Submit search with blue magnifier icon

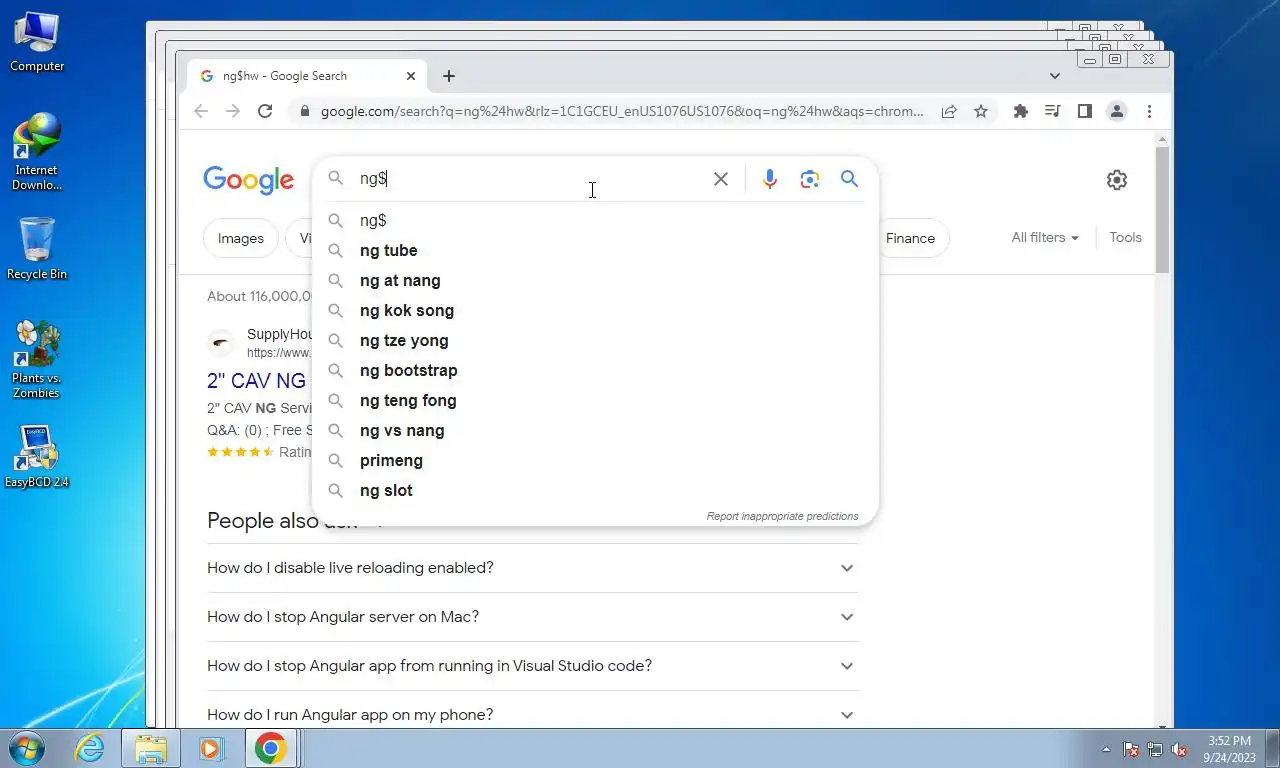point(849,179)
